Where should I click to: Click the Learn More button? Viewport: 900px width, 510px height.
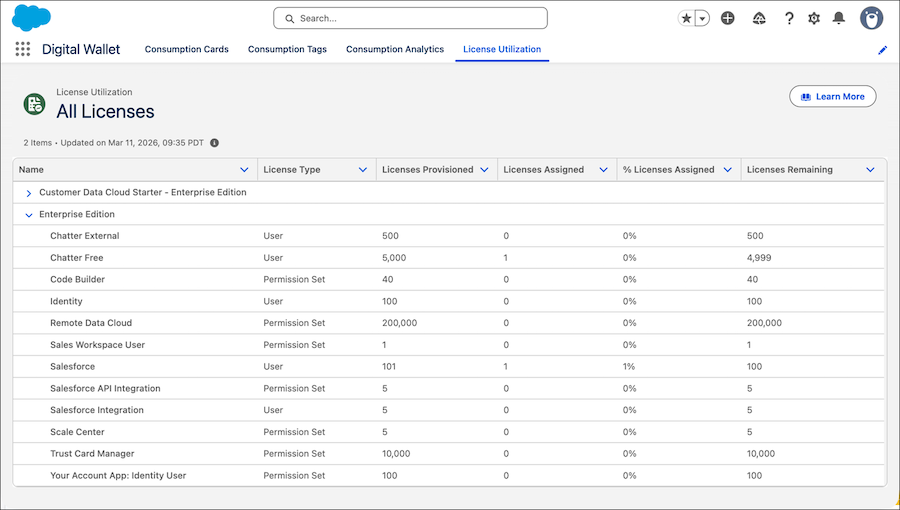coord(833,96)
